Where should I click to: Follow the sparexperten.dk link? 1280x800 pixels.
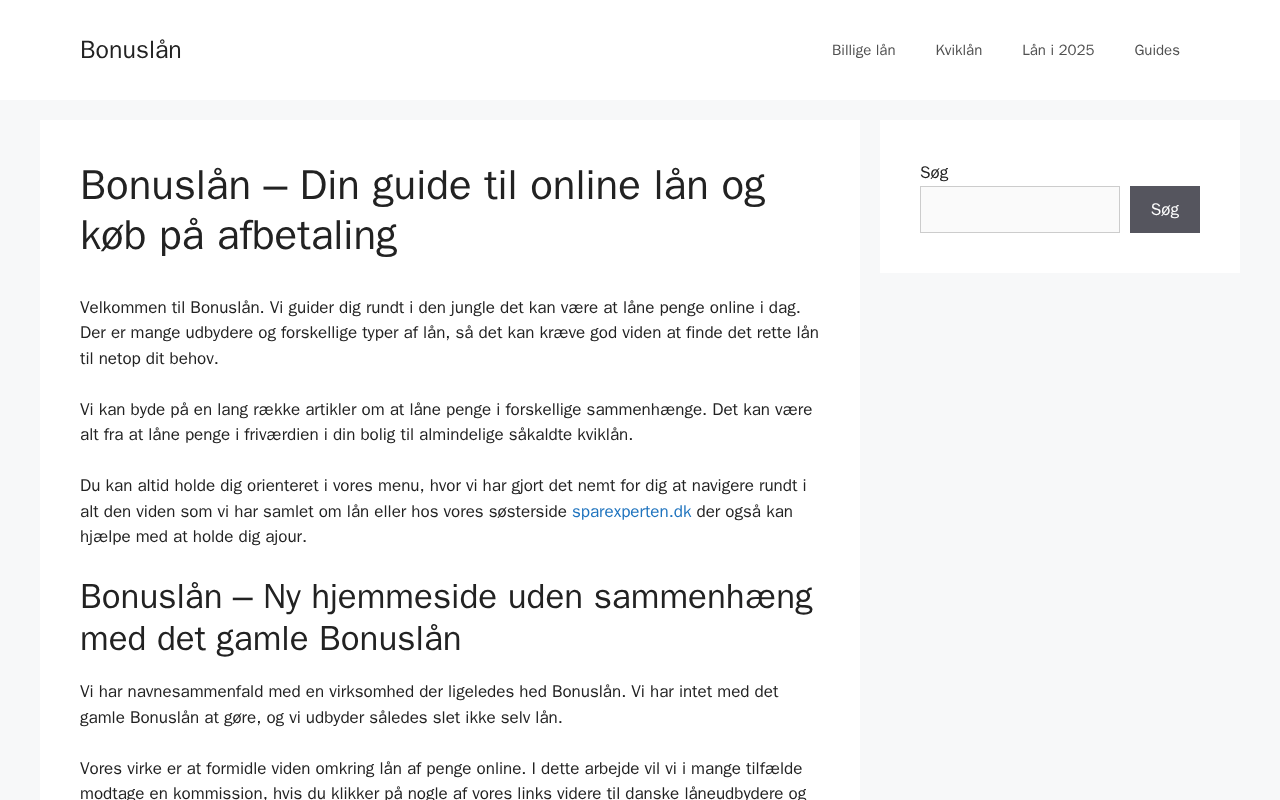[632, 511]
